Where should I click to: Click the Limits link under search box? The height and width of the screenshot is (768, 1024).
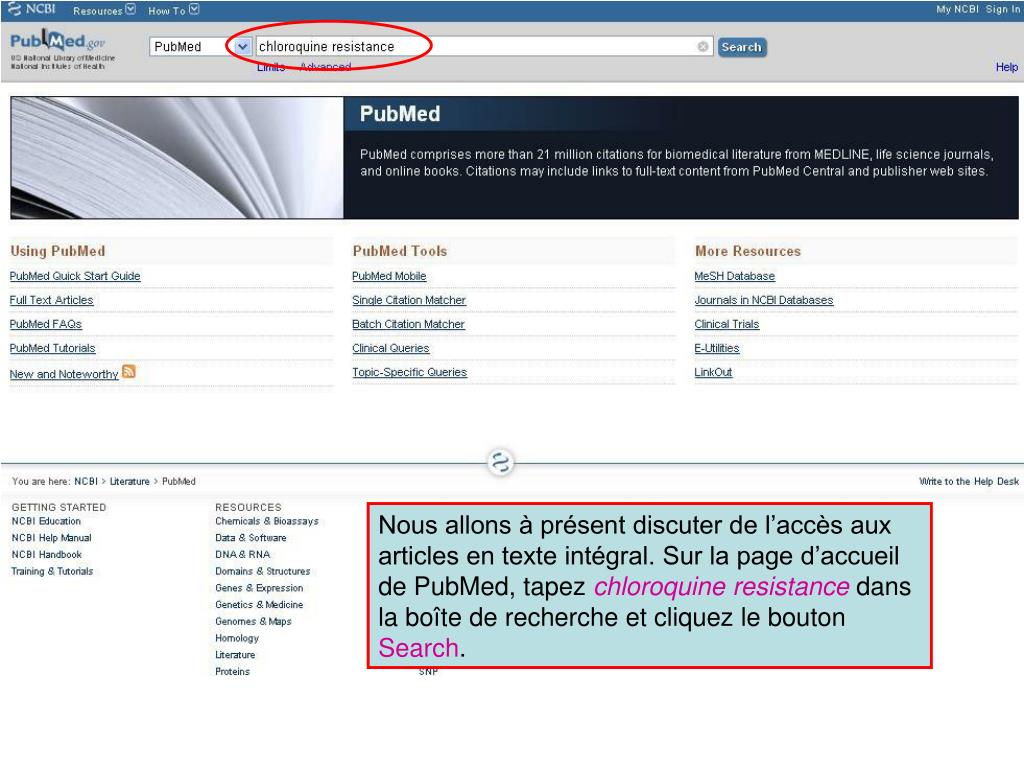coord(271,67)
